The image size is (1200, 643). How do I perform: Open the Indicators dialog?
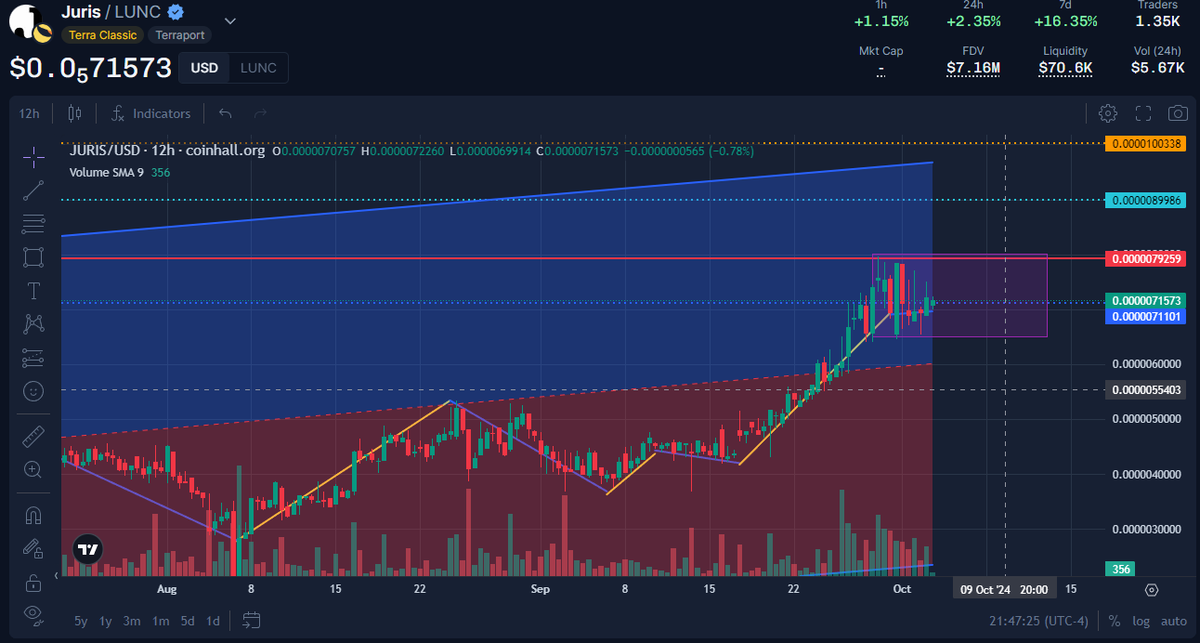pyautogui.click(x=151, y=113)
